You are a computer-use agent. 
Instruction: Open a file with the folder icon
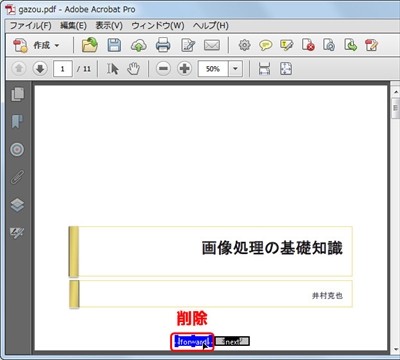(90, 45)
